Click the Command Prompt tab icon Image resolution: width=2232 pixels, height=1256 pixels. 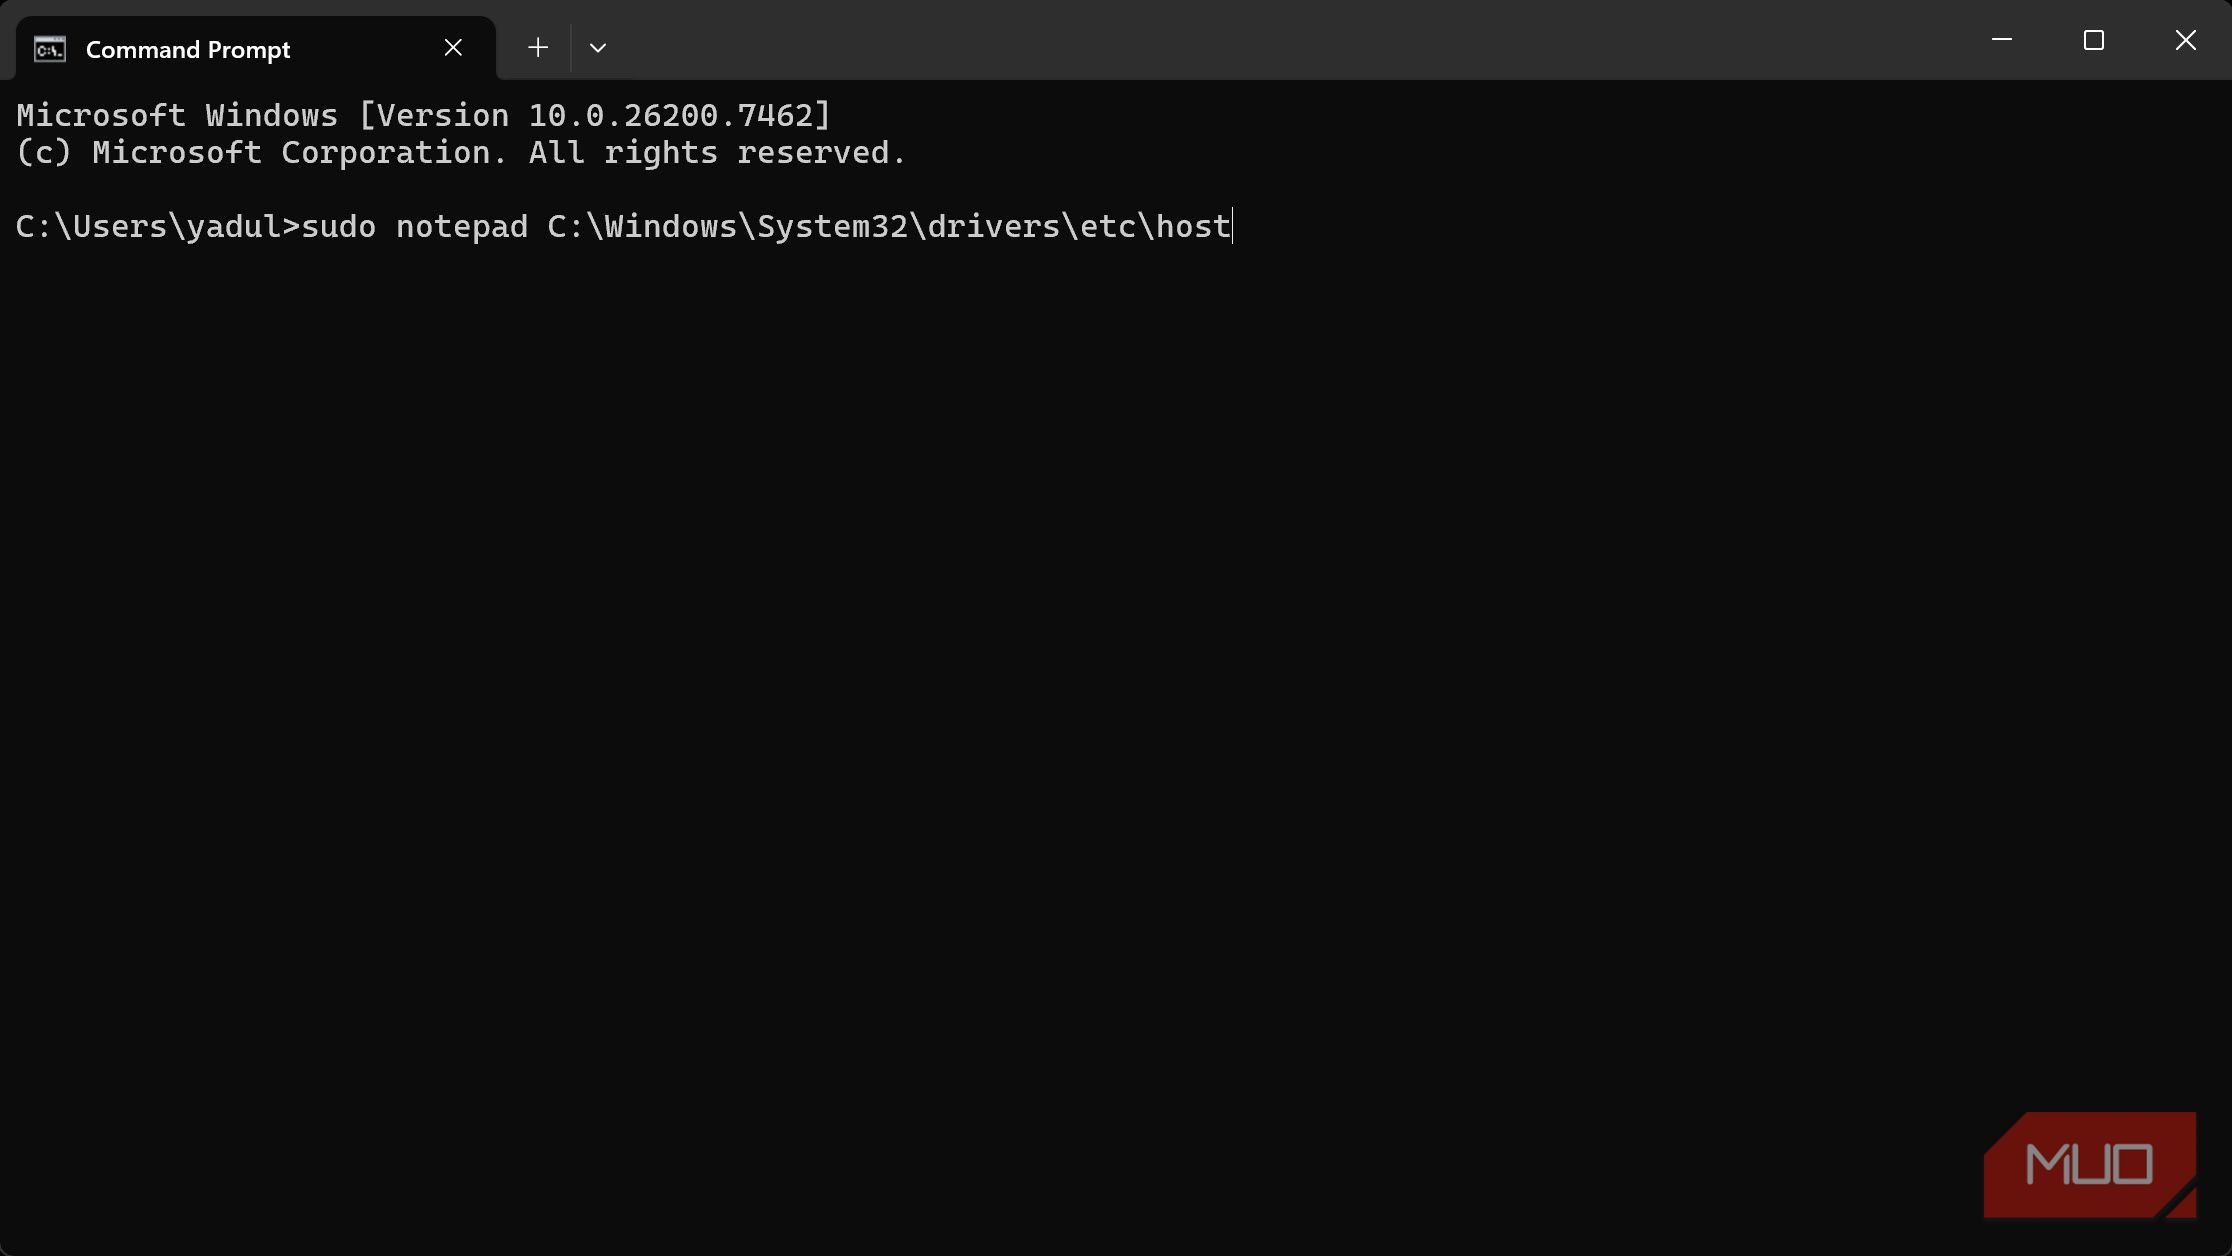tap(50, 49)
